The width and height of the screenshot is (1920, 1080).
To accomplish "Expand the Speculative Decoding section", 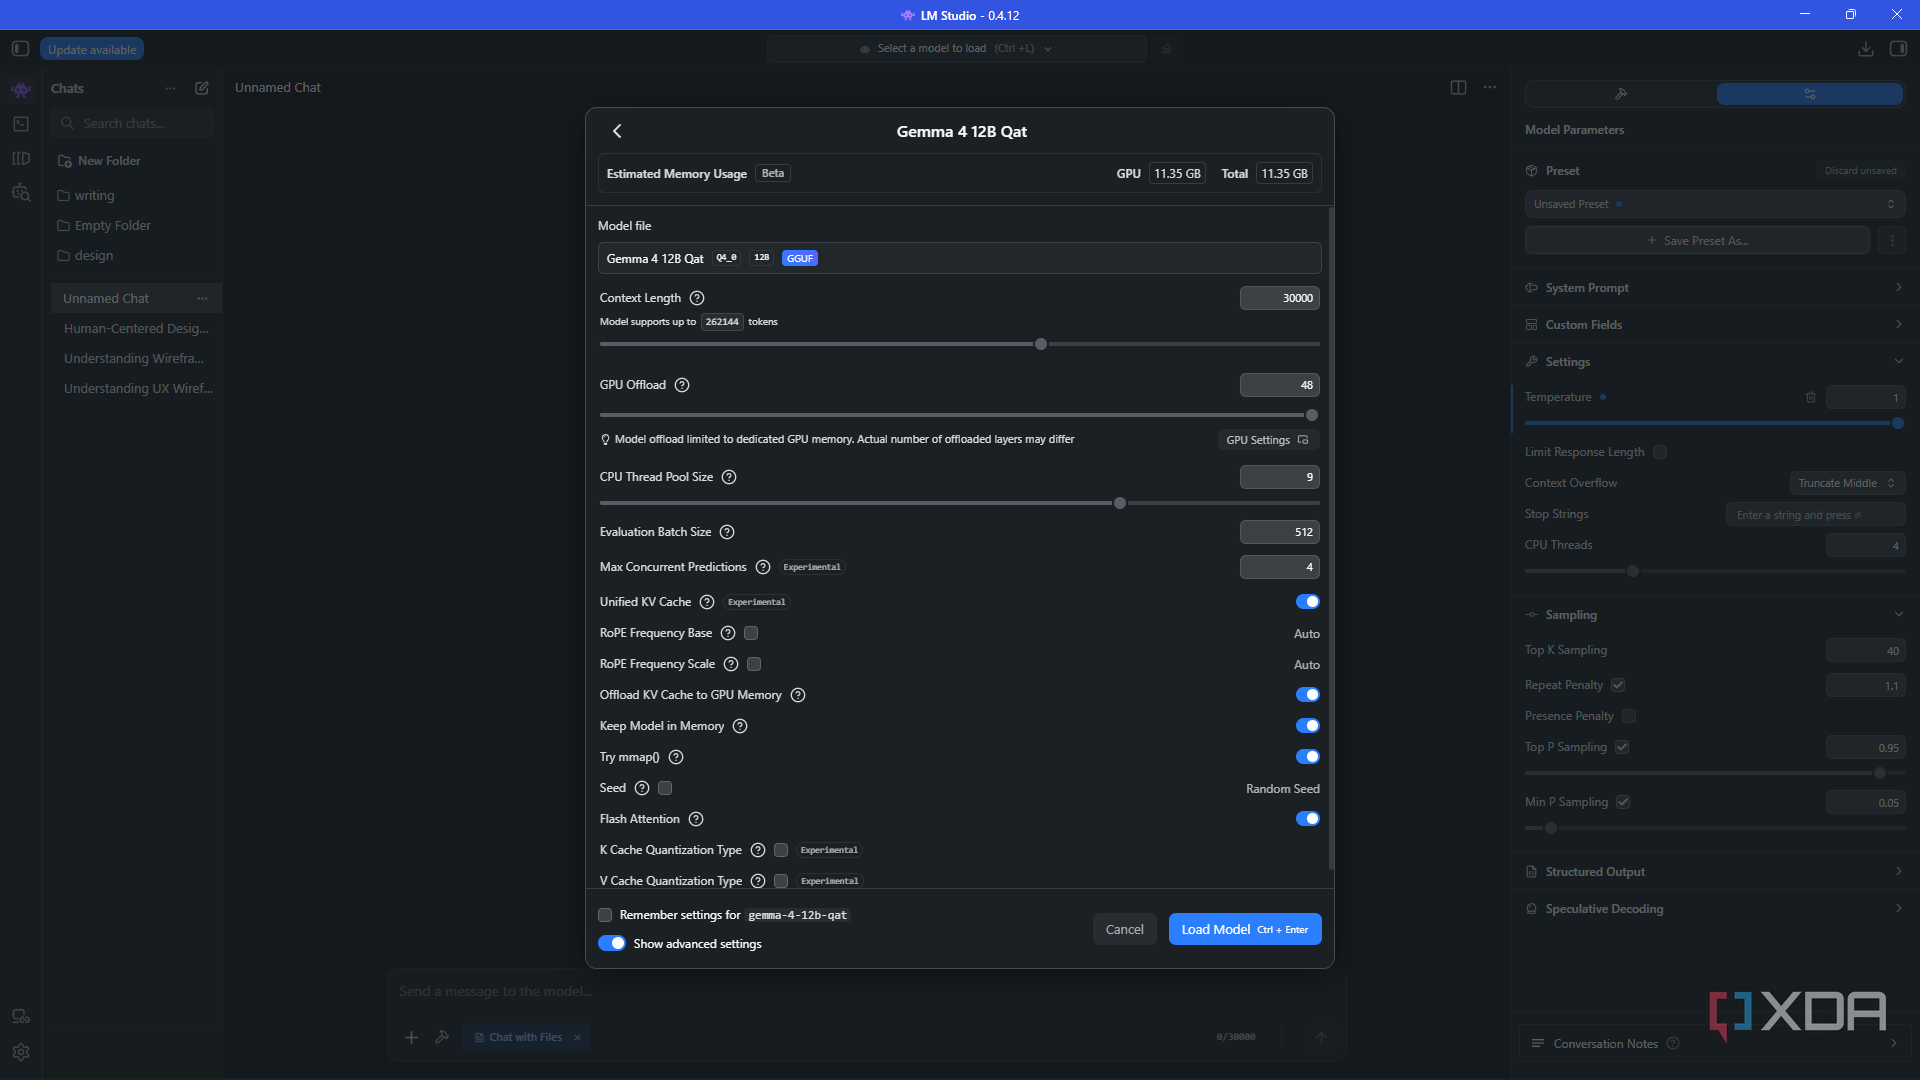I will tap(1714, 909).
